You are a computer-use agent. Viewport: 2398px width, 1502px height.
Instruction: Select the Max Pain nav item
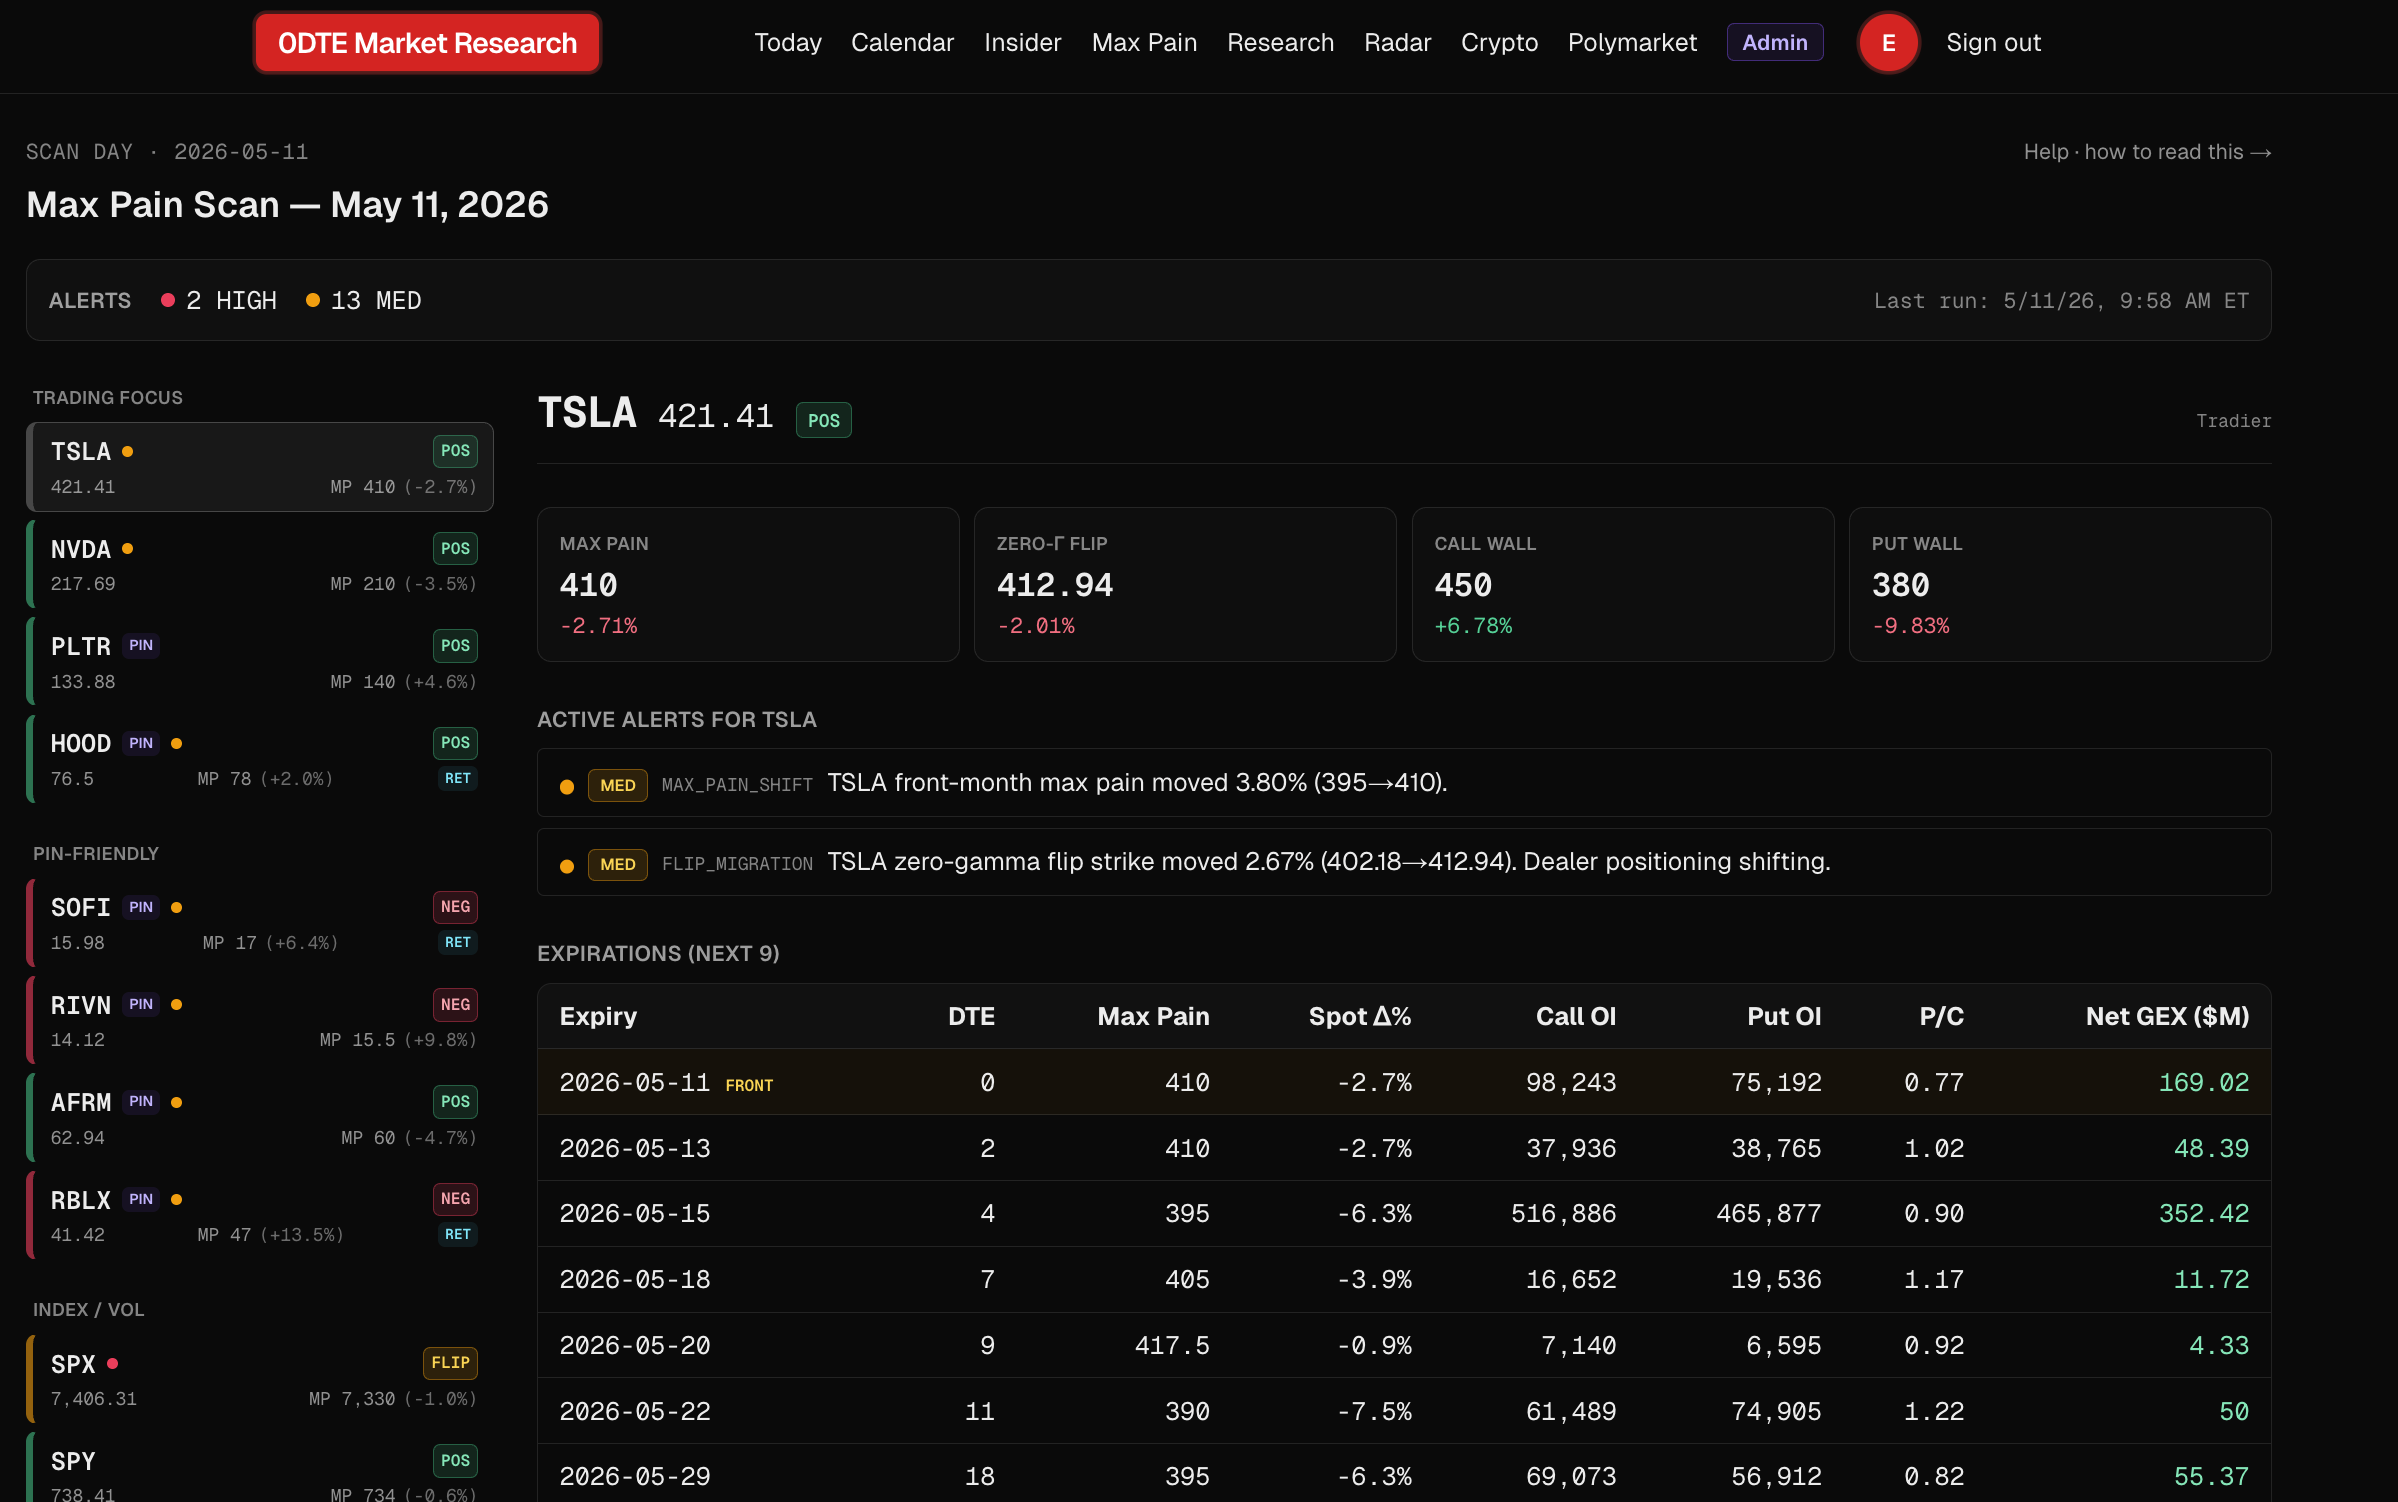pyautogui.click(x=1144, y=43)
